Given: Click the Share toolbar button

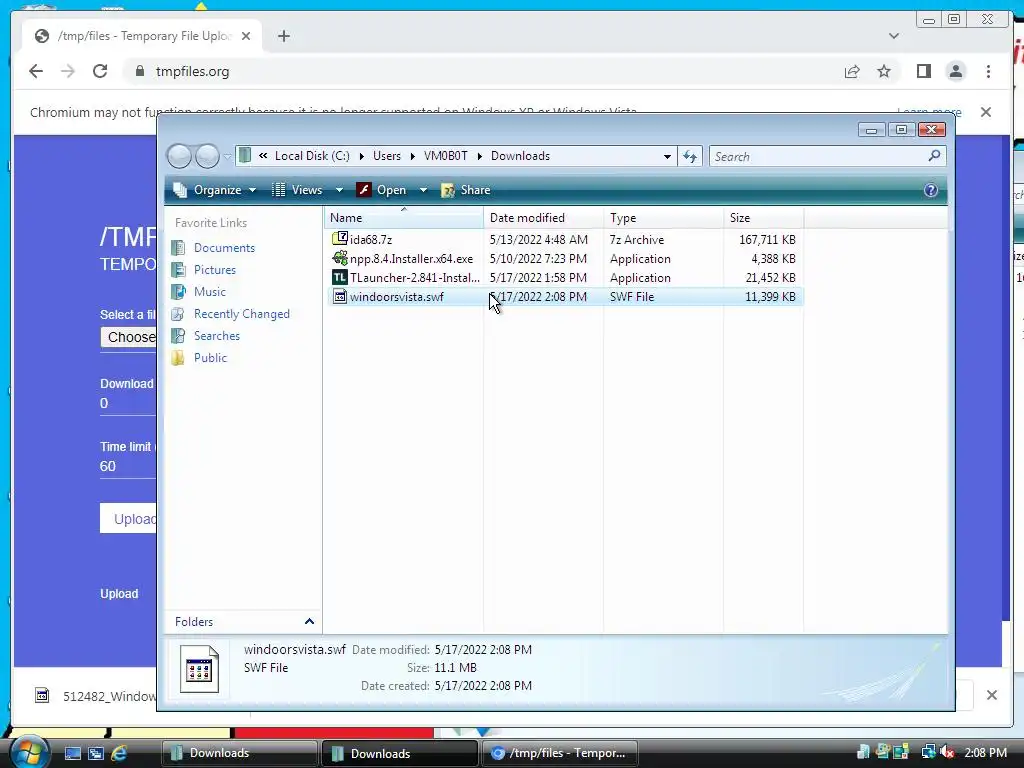Looking at the screenshot, I should pos(466,190).
